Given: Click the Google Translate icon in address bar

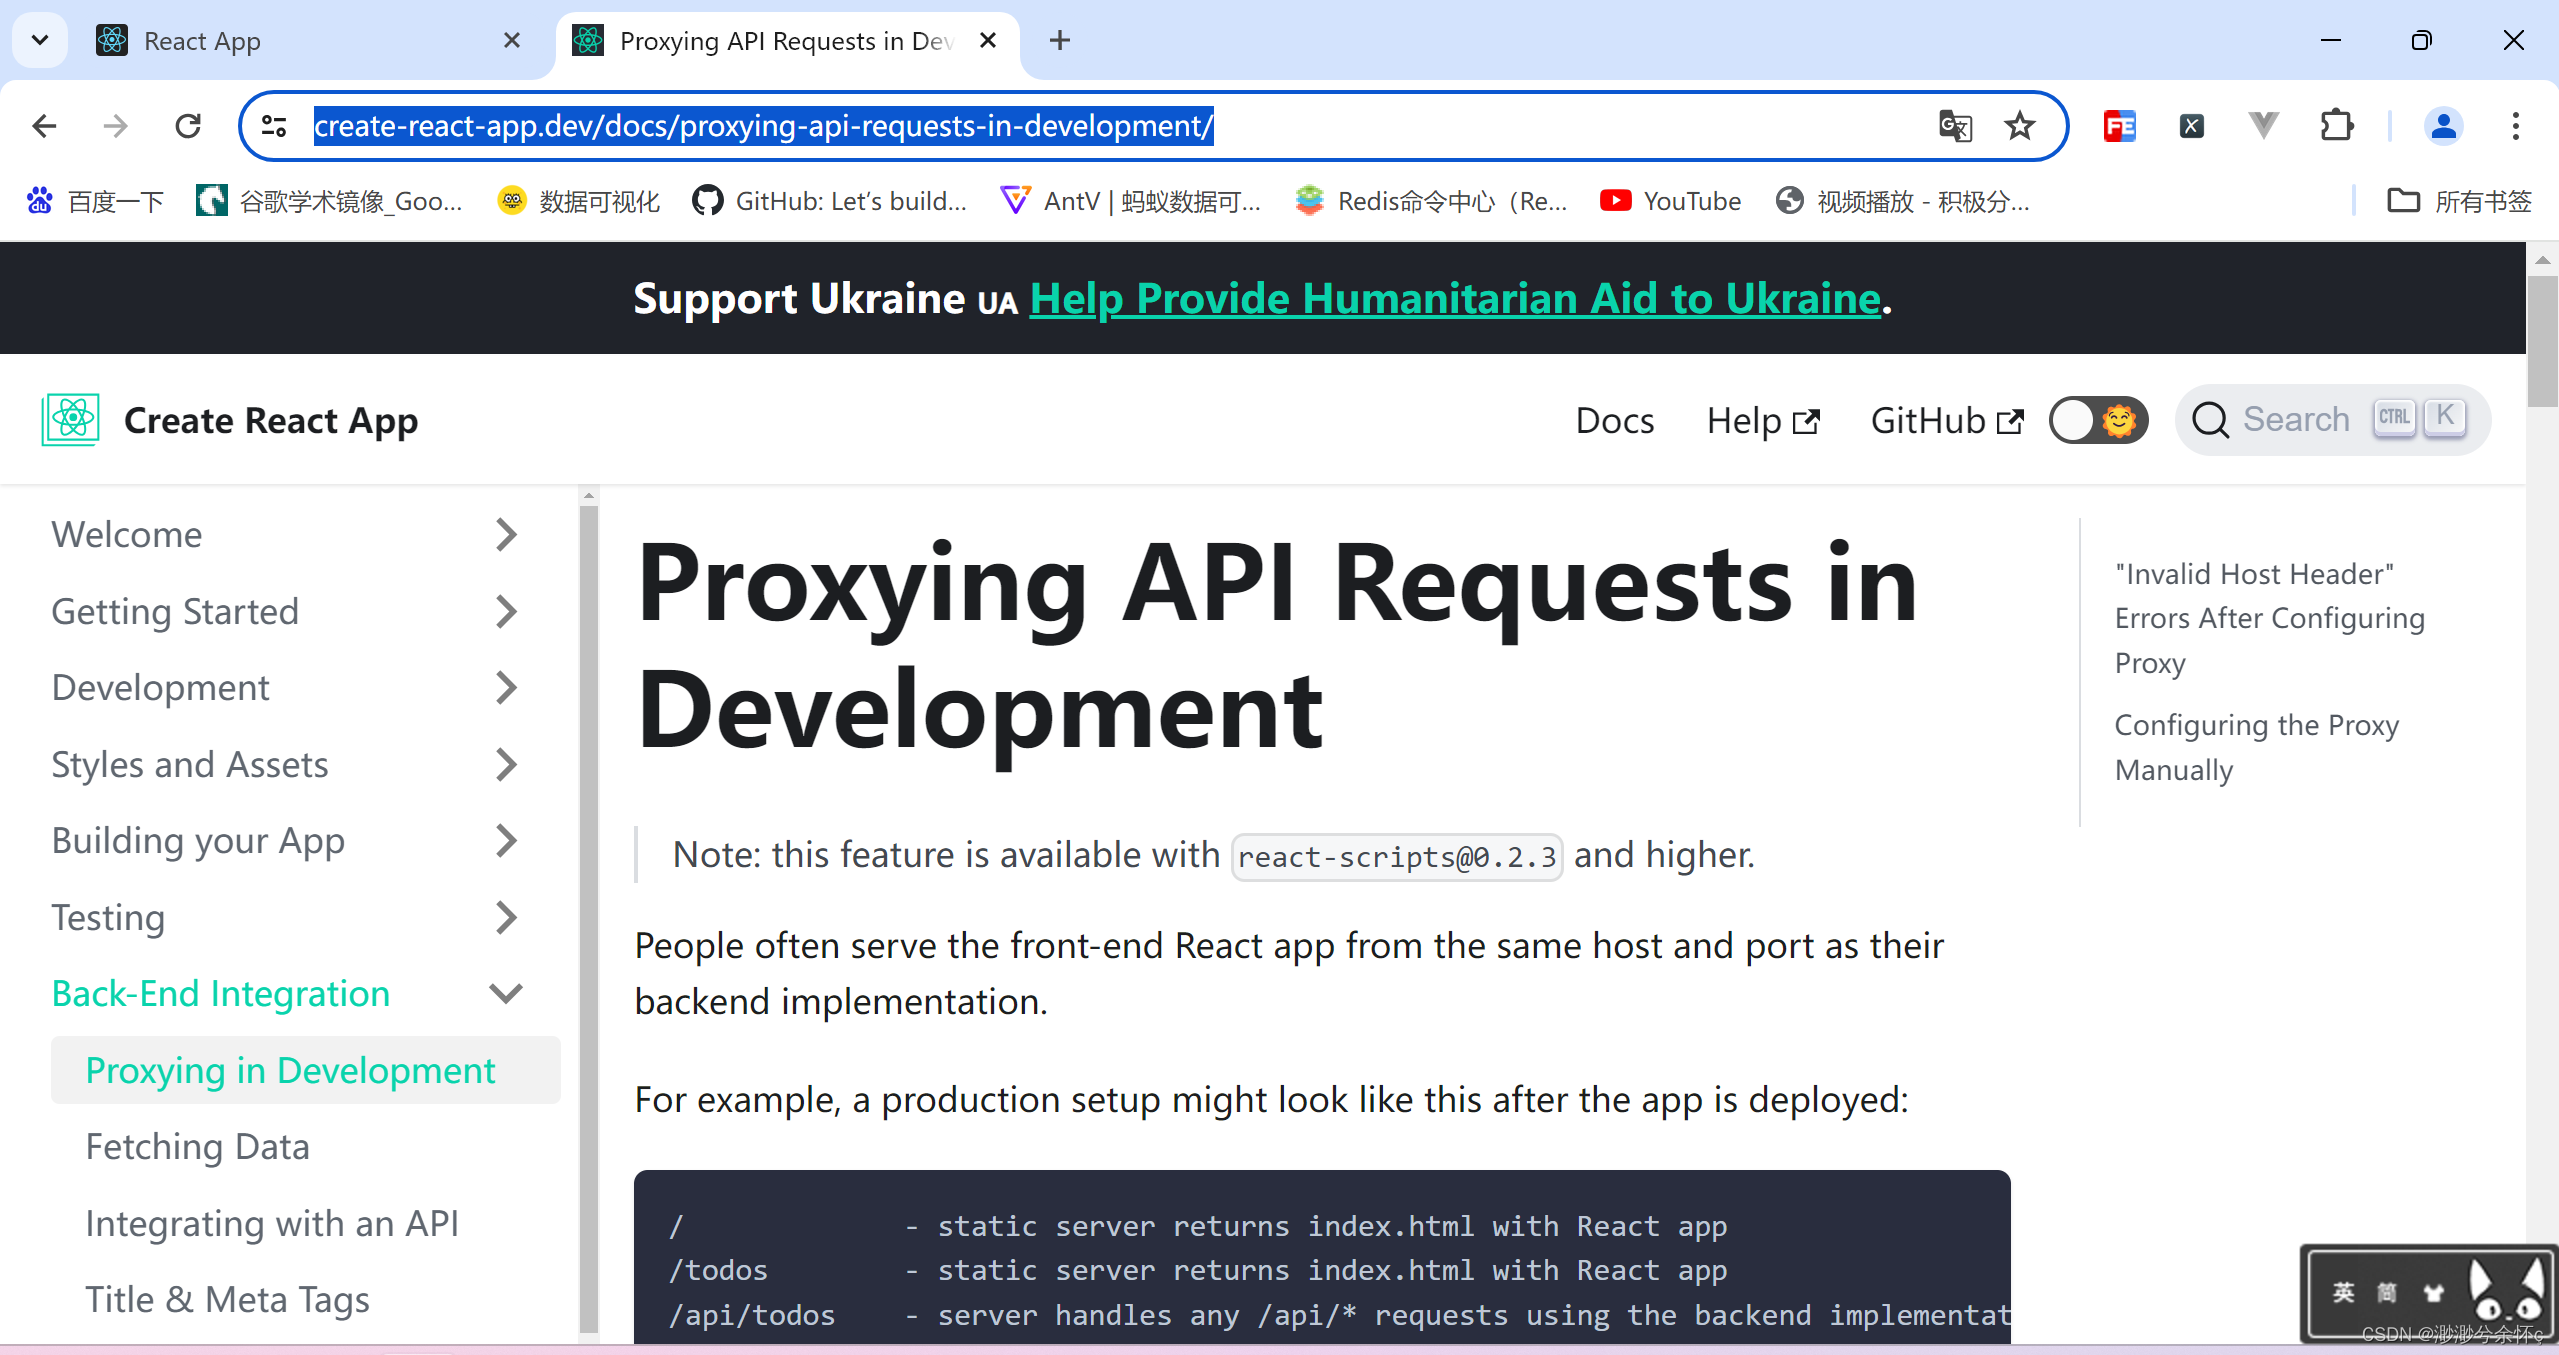Looking at the screenshot, I should [x=1955, y=126].
